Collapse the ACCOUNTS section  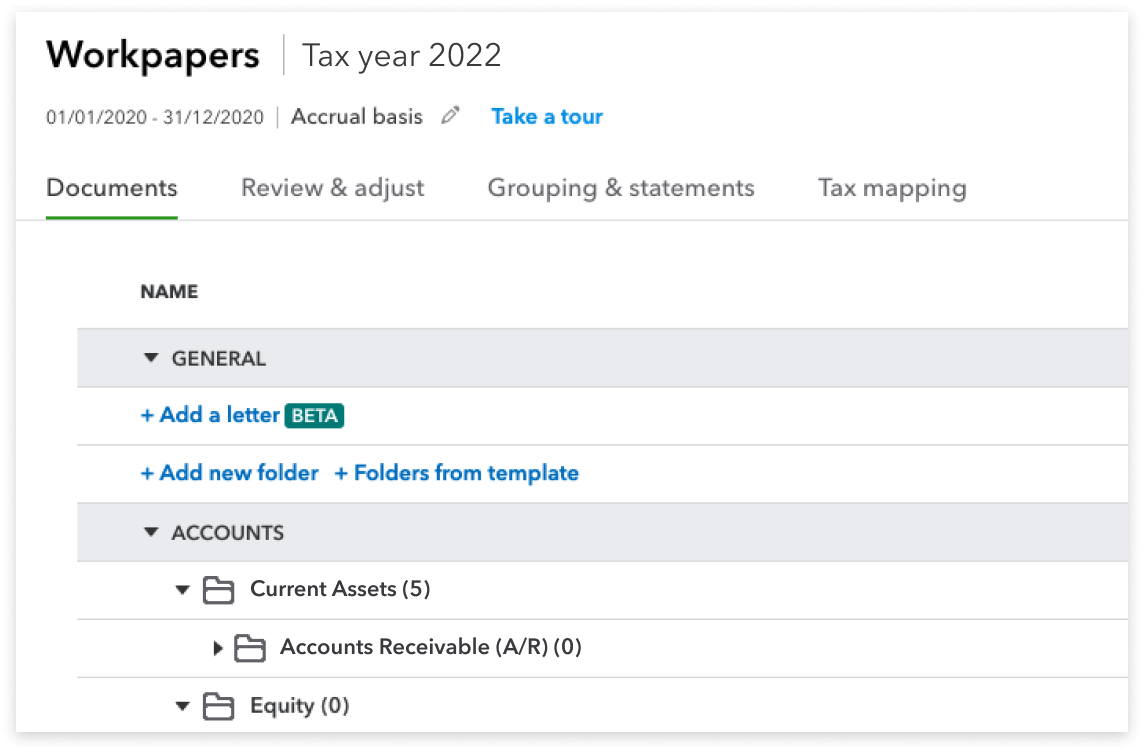click(x=151, y=532)
